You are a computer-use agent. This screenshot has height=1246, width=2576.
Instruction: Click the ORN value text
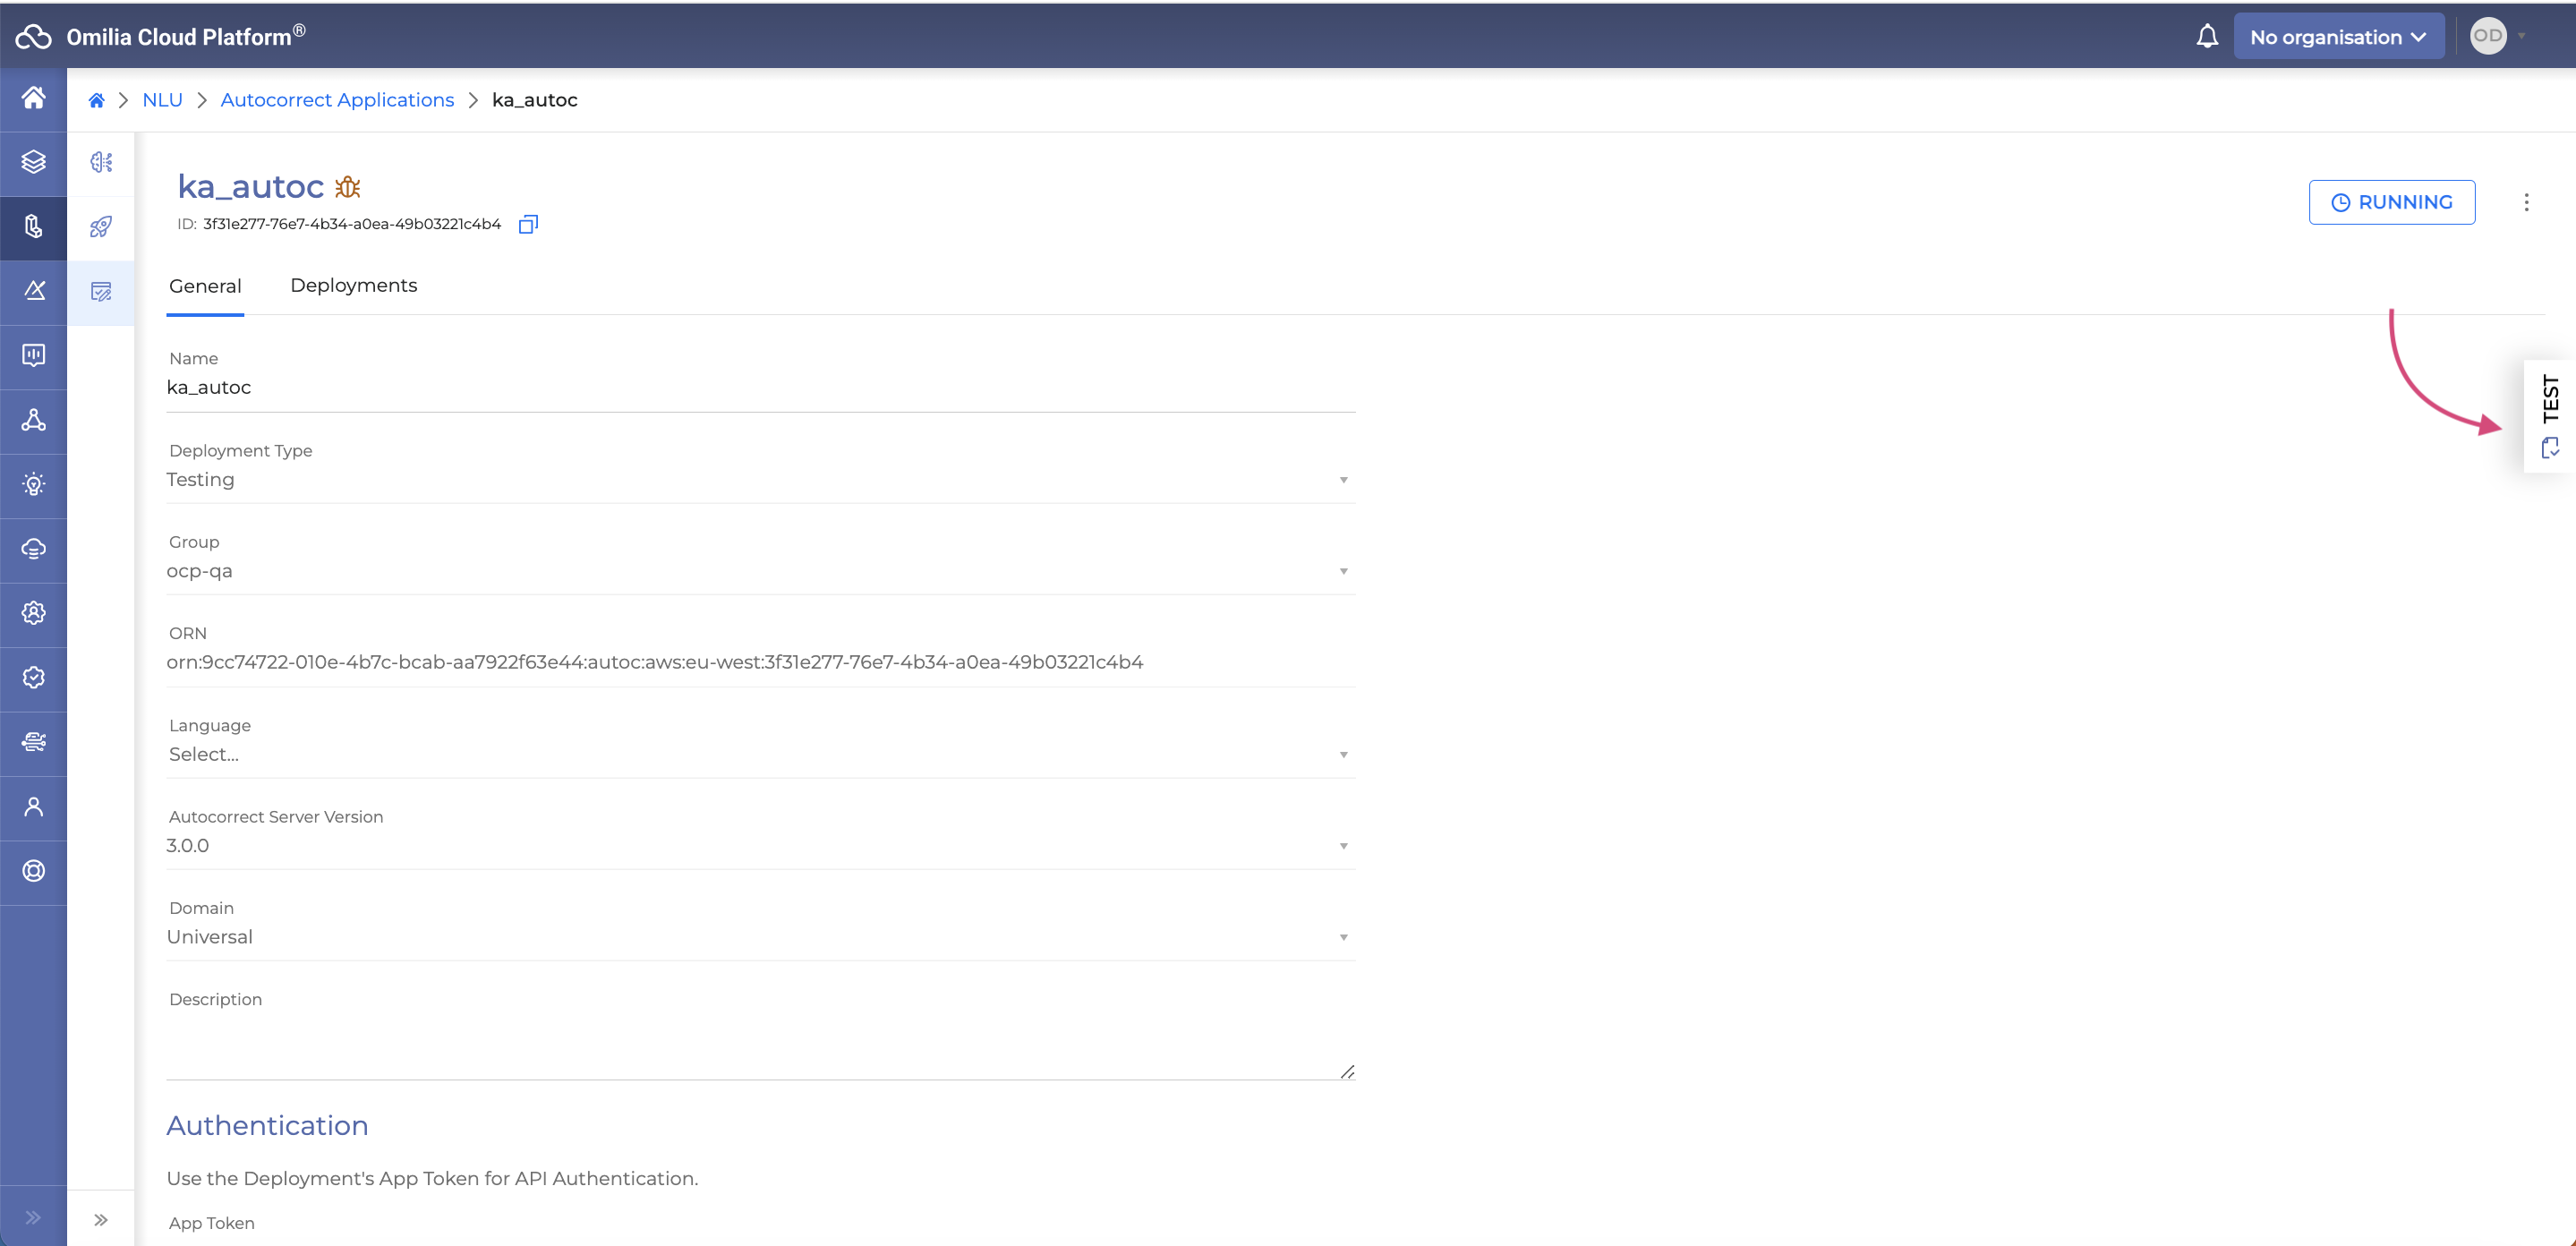coord(654,662)
